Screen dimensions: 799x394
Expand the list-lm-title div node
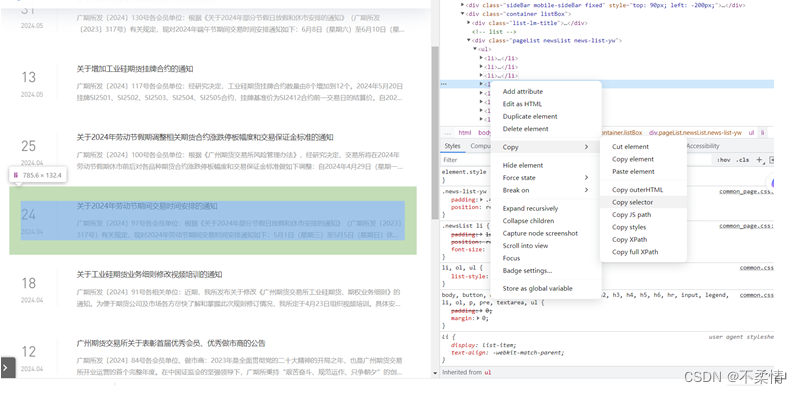469,23
